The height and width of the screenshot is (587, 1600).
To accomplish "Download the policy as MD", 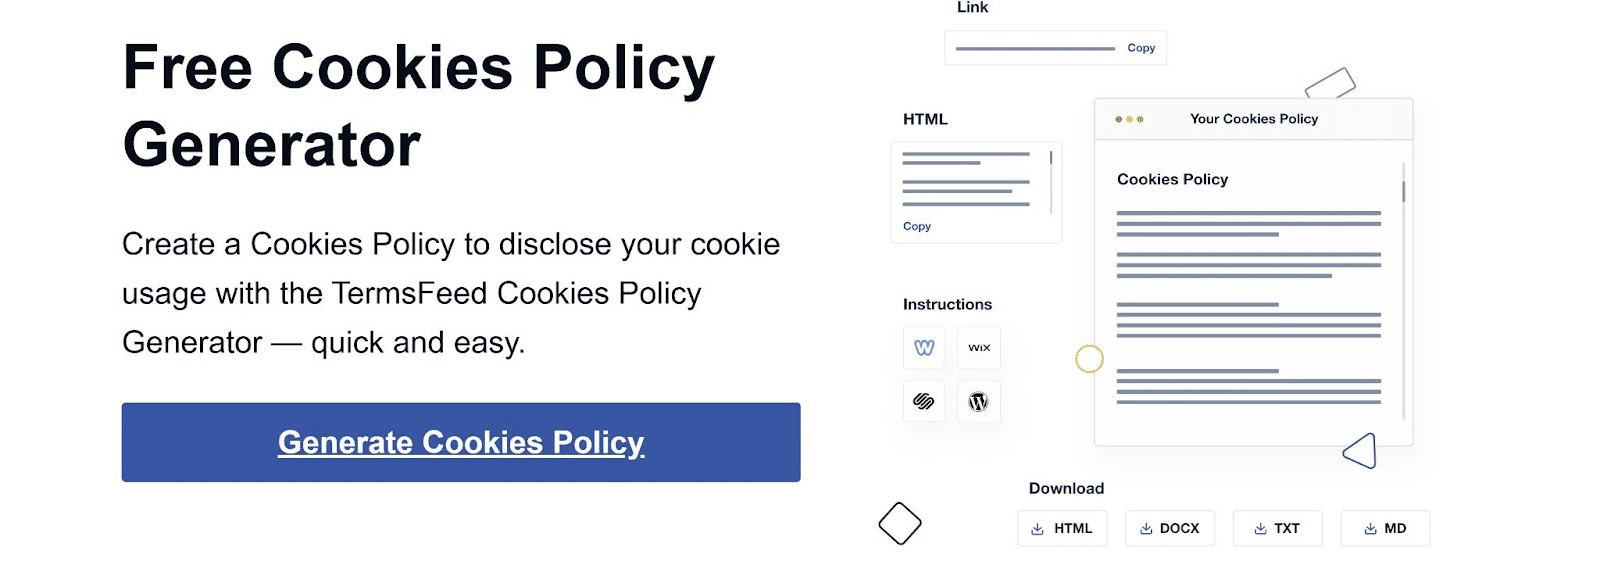I will point(1385,528).
